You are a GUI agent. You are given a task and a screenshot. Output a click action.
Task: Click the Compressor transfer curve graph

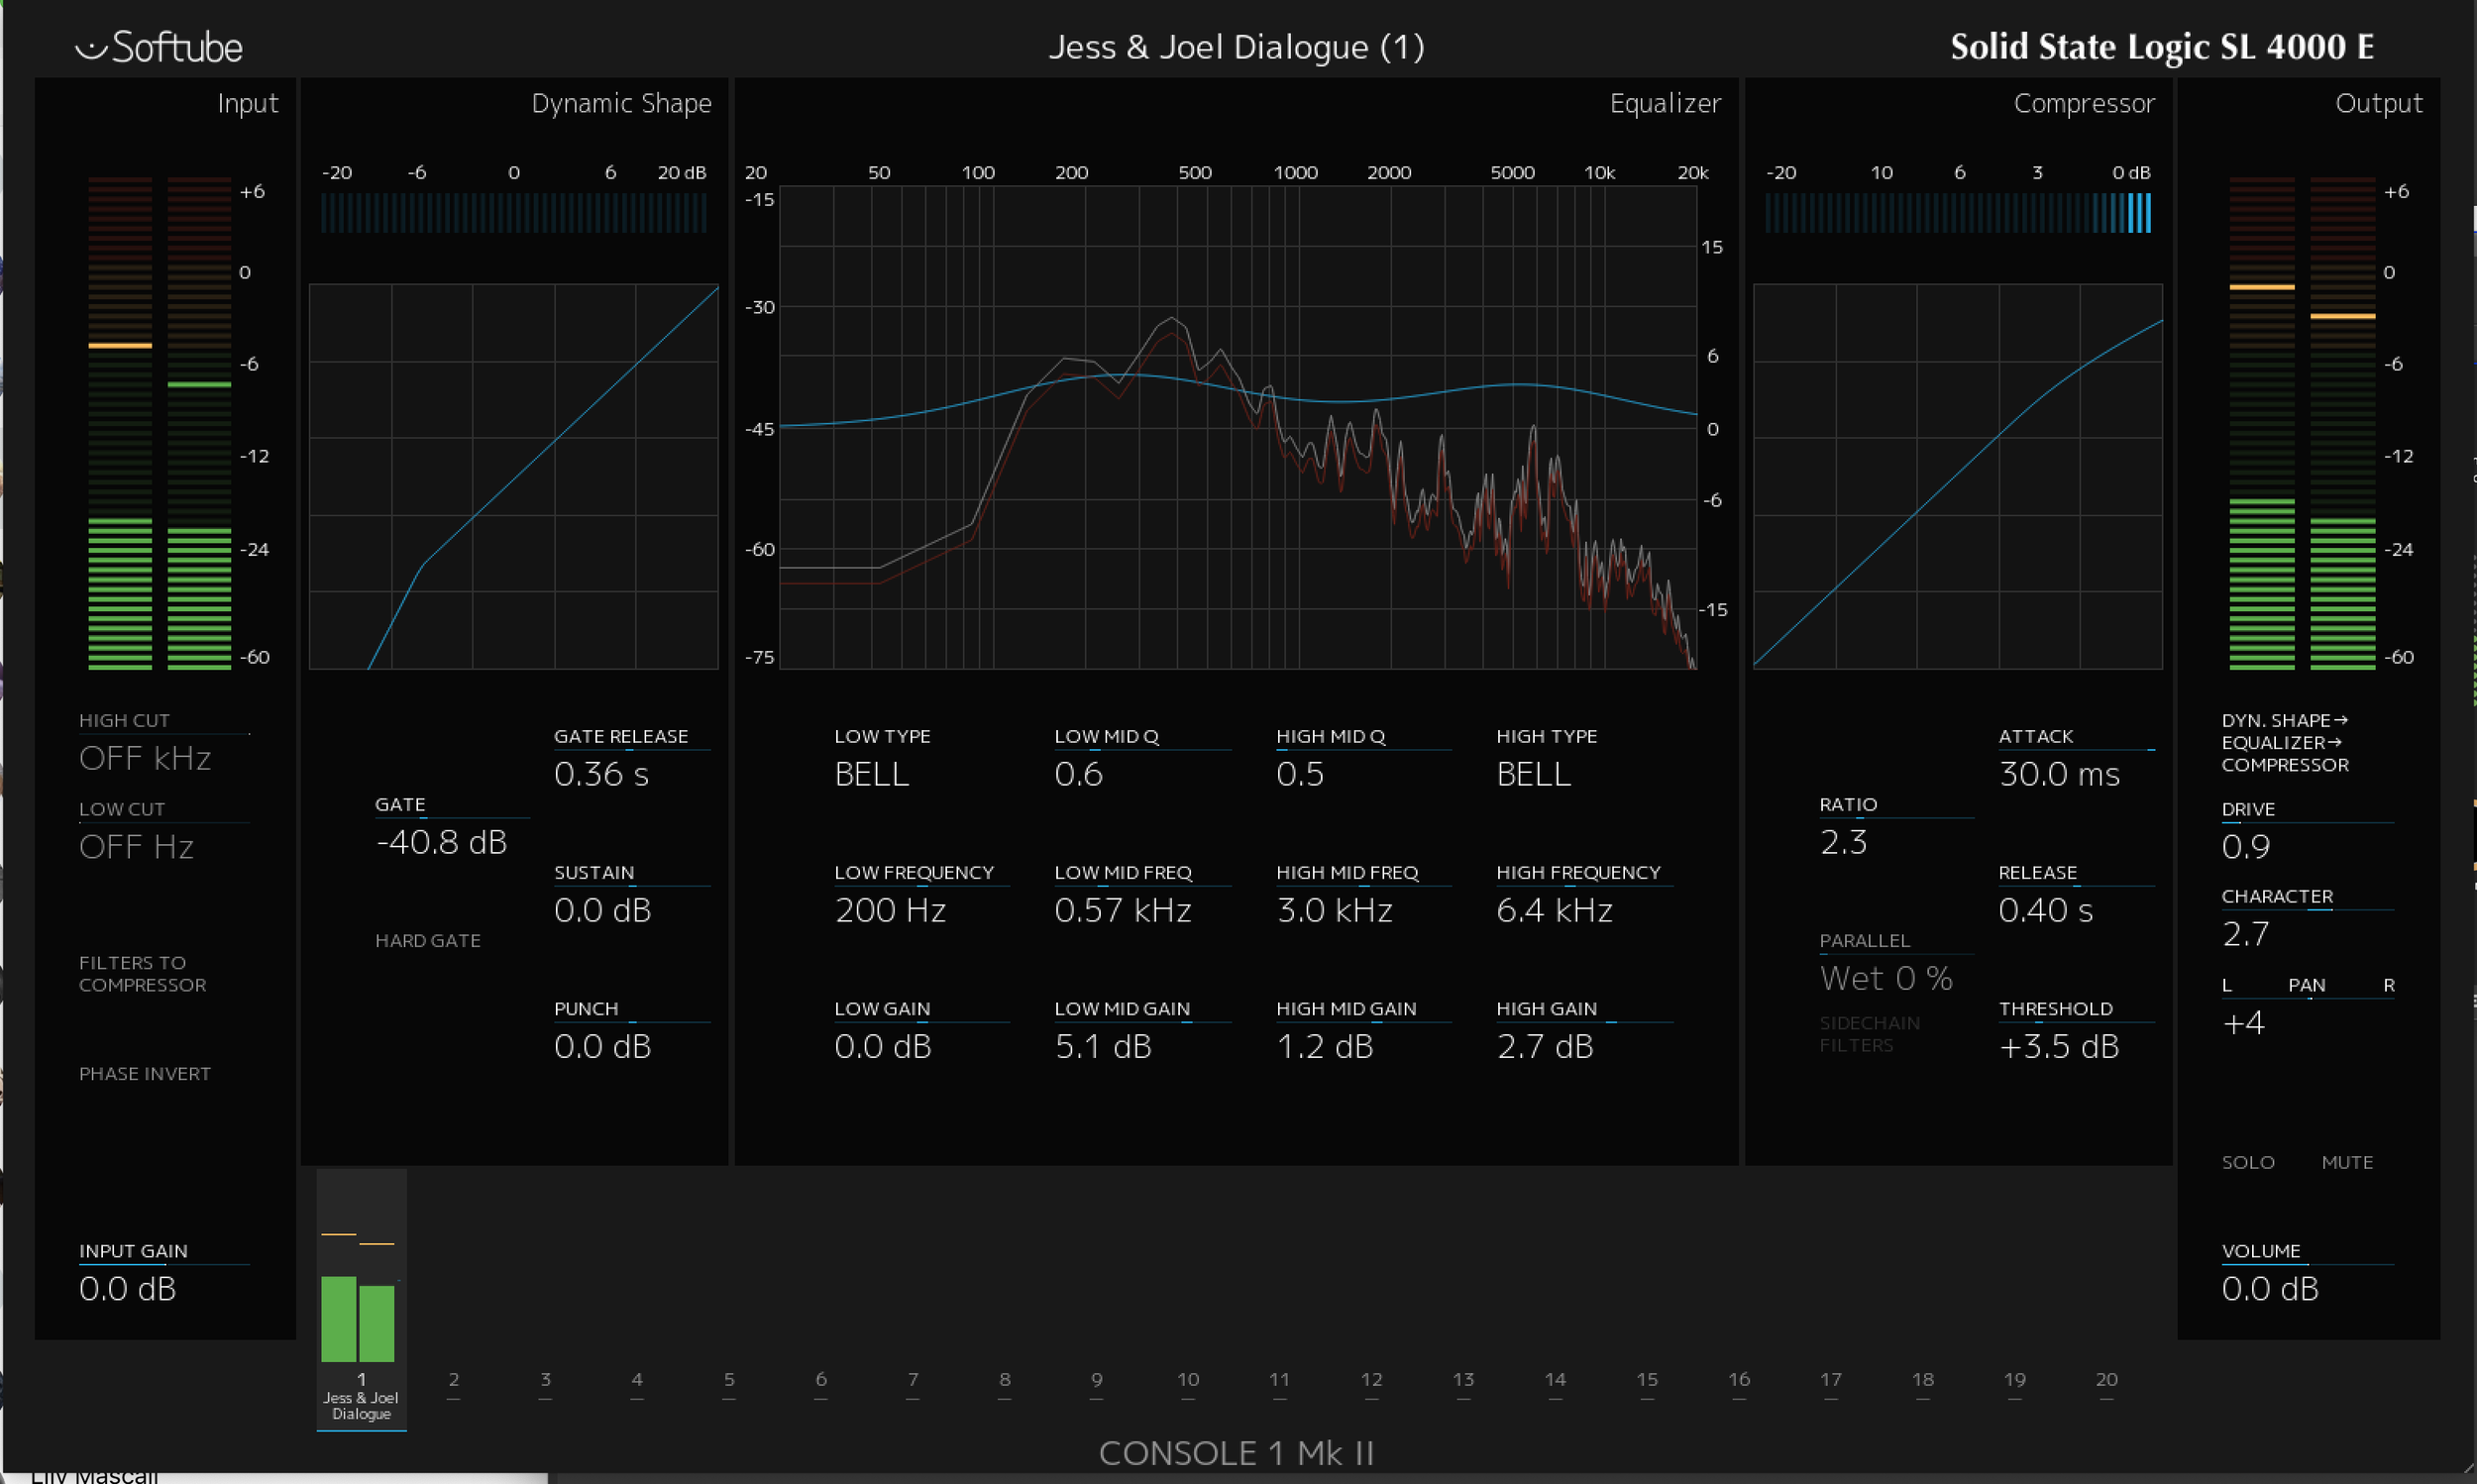click(x=1958, y=476)
